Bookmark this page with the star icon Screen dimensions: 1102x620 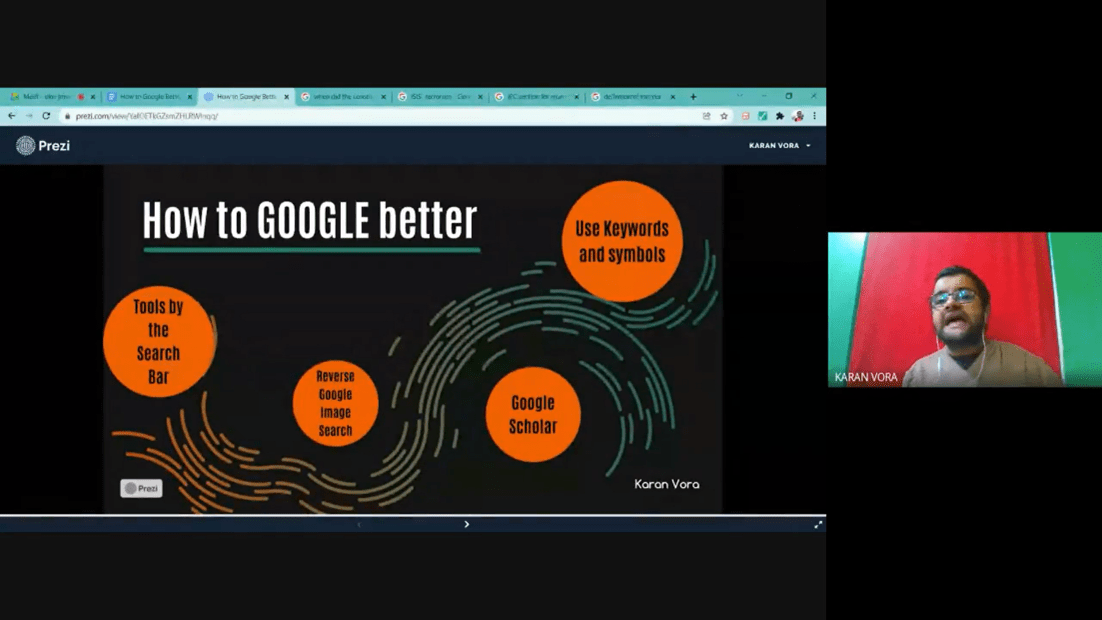pyautogui.click(x=724, y=115)
